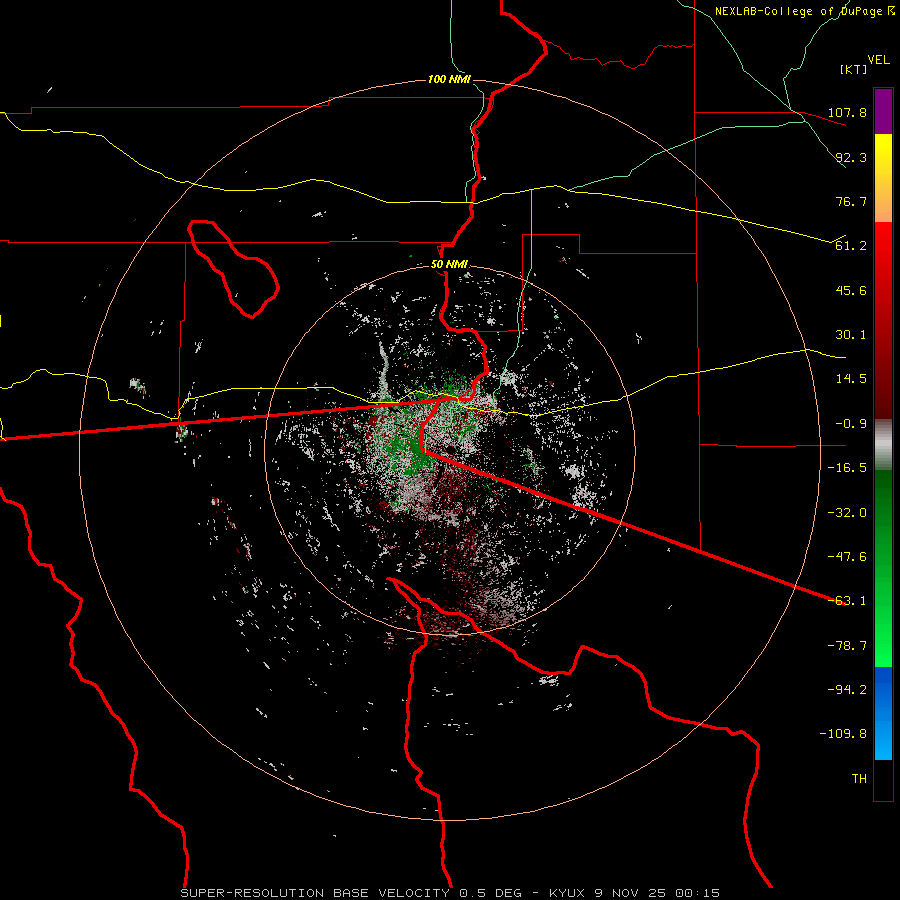Viewport: 900px width, 900px height.
Task: Click the blue segment of velocity color bar
Action: click(x=883, y=713)
